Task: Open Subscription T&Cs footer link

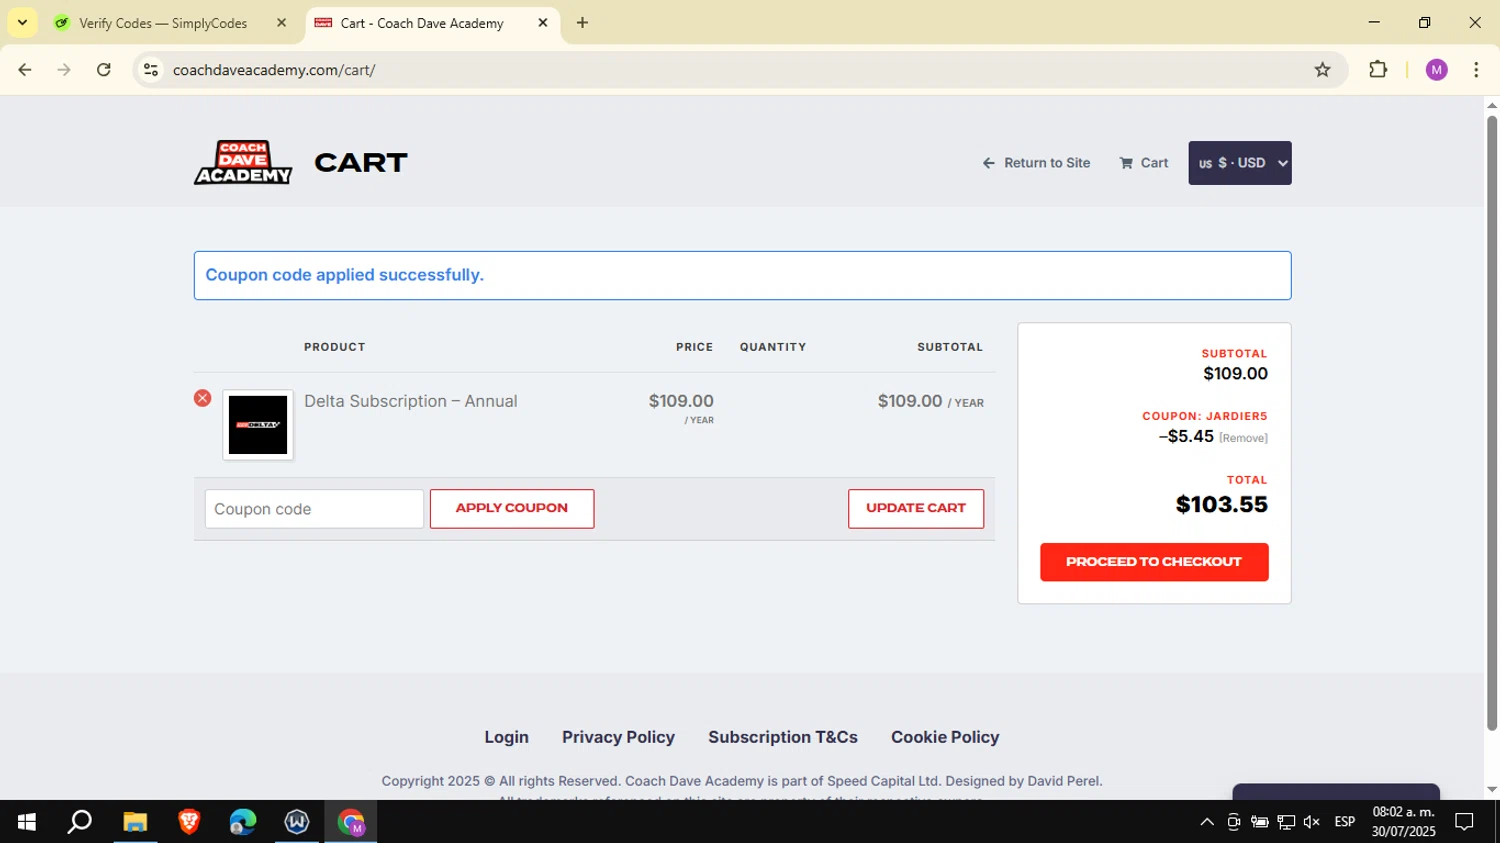Action: coord(783,737)
